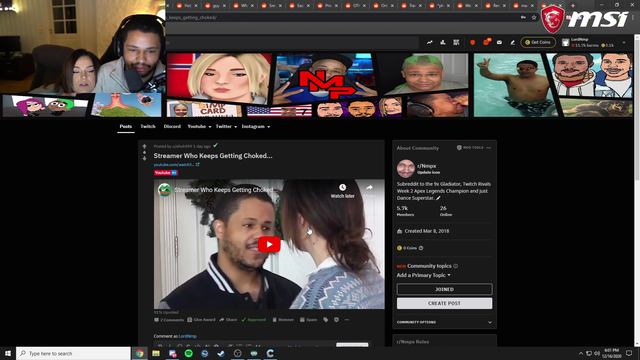Expand the Twitter dropdown menu
The height and width of the screenshot is (360, 640).
point(226,127)
